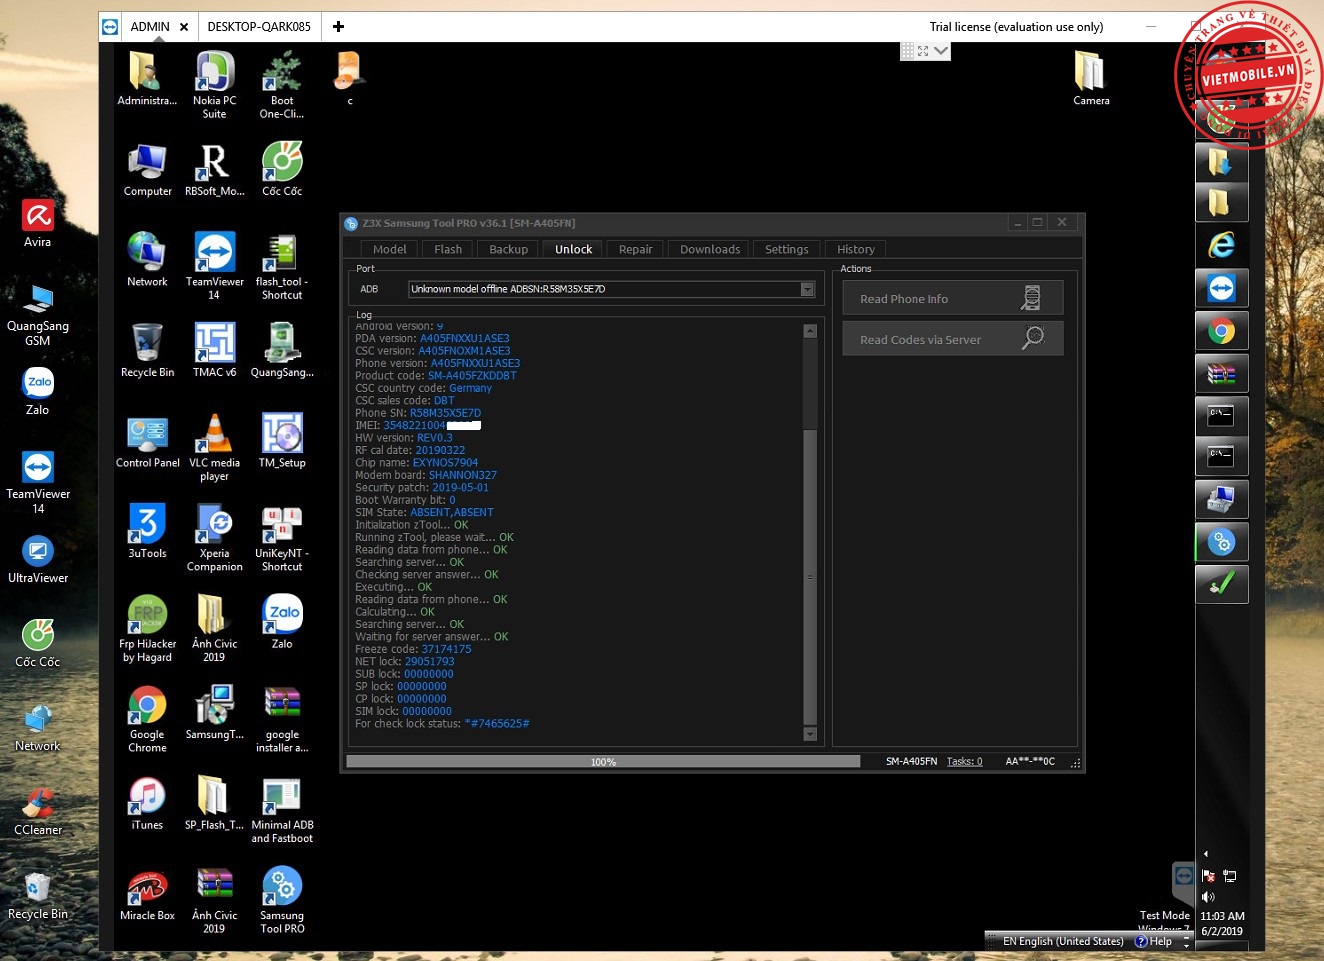This screenshot has height=961, width=1324.
Task: Select the Camera folder icon
Action: [1091, 78]
